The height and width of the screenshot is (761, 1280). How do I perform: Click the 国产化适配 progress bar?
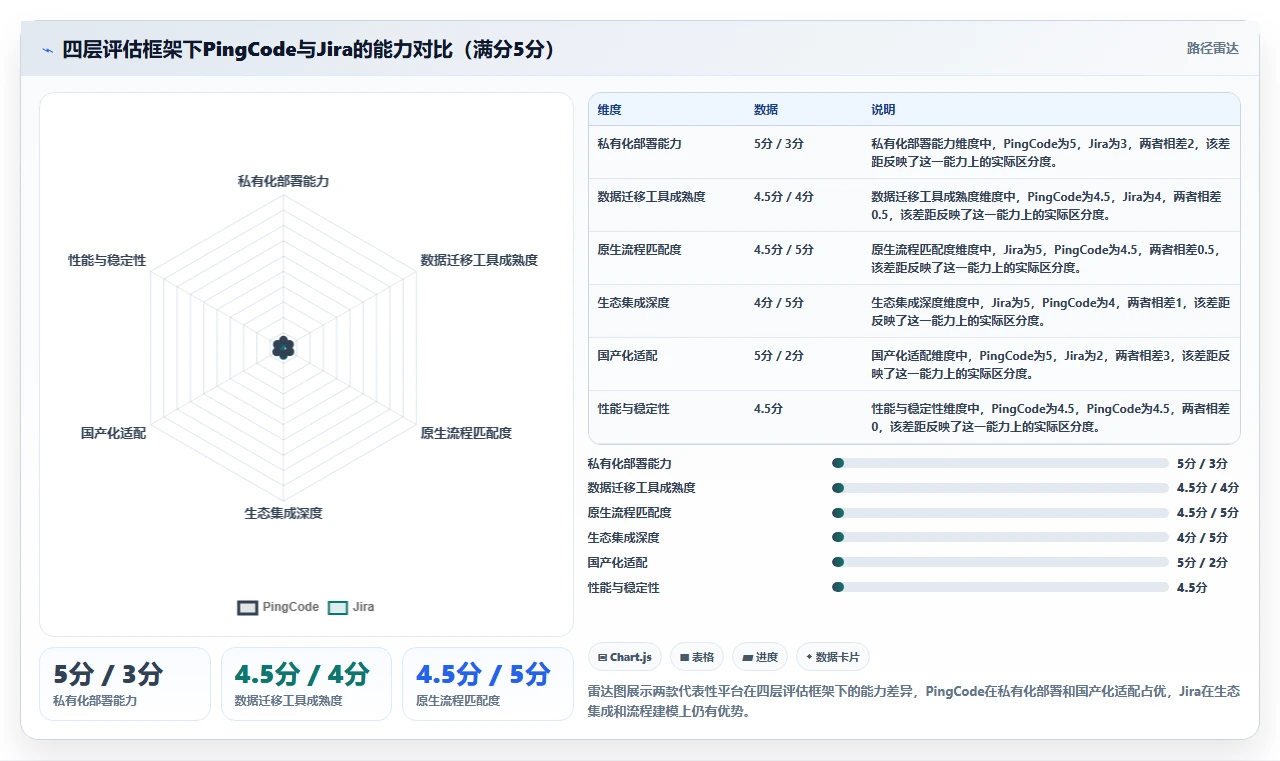tap(1000, 563)
